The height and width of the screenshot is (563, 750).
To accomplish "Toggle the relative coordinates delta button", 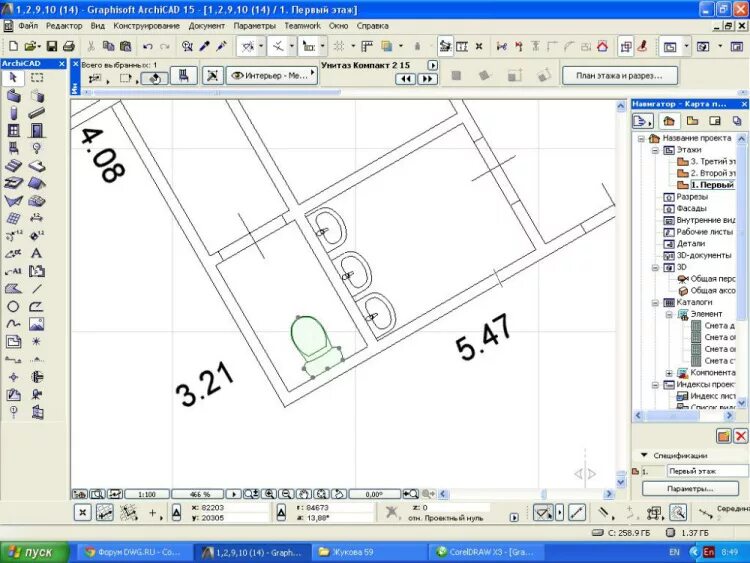I will [x=176, y=513].
